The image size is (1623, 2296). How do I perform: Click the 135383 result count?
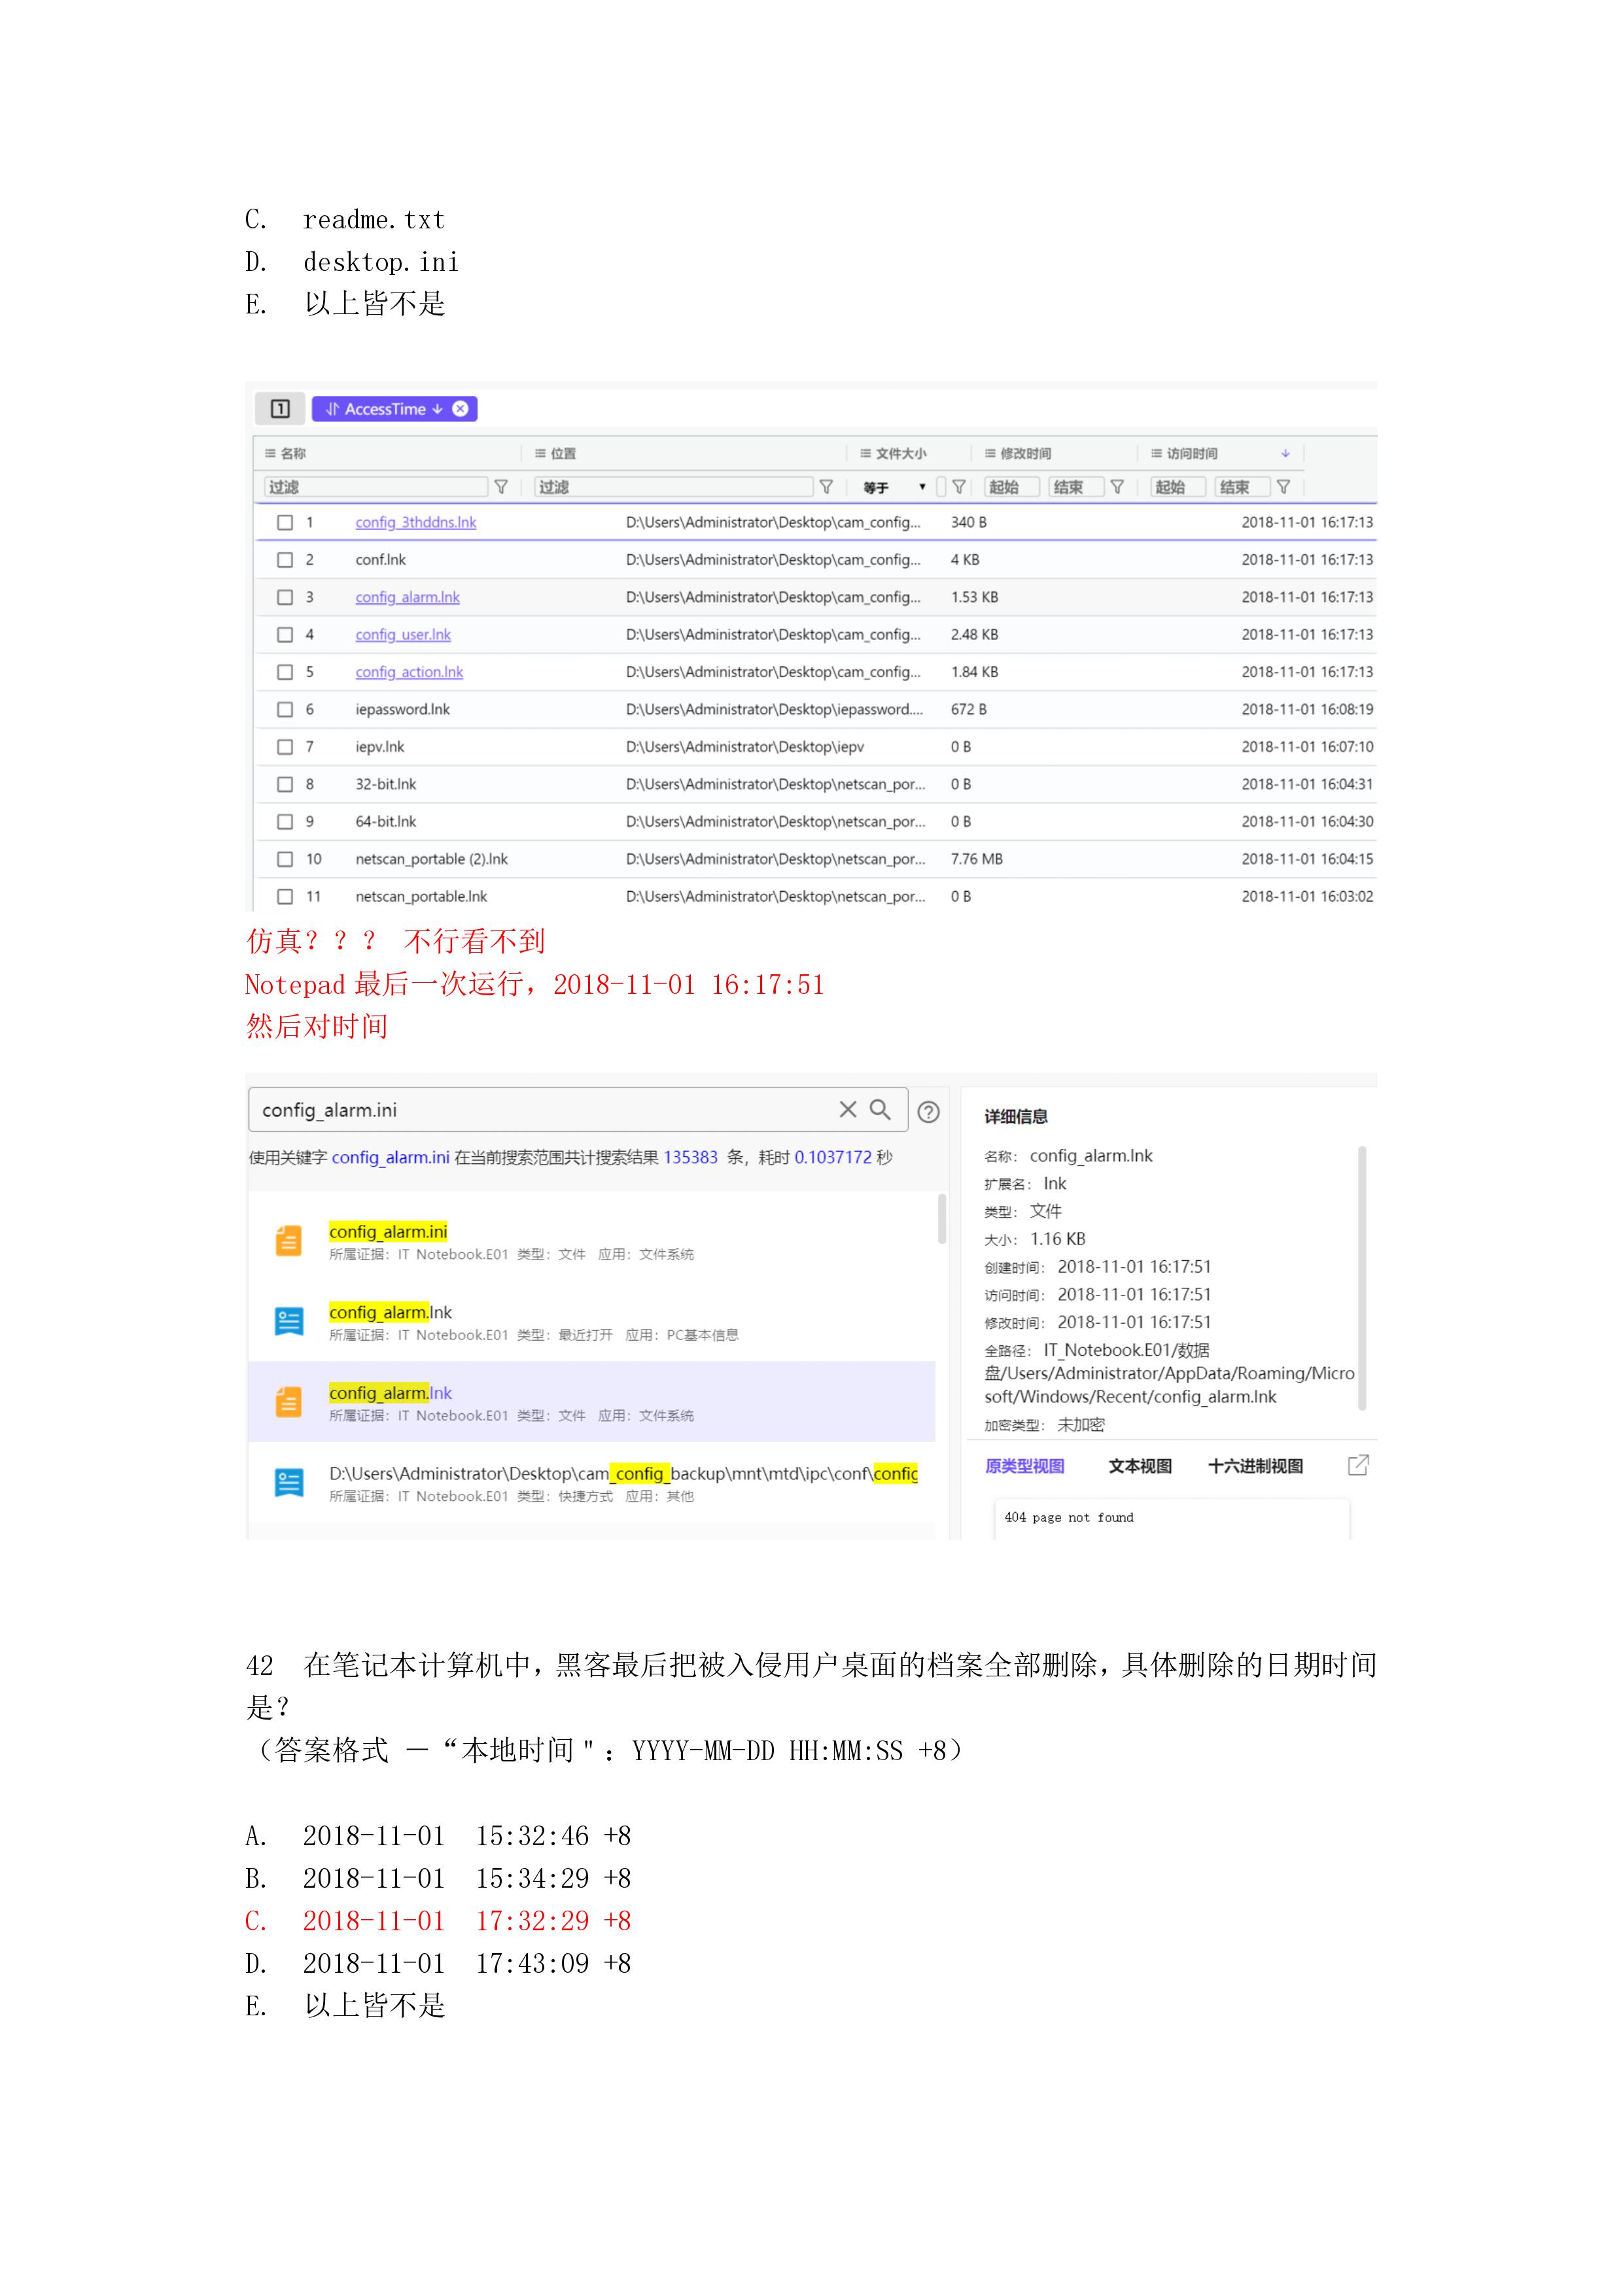click(690, 1157)
